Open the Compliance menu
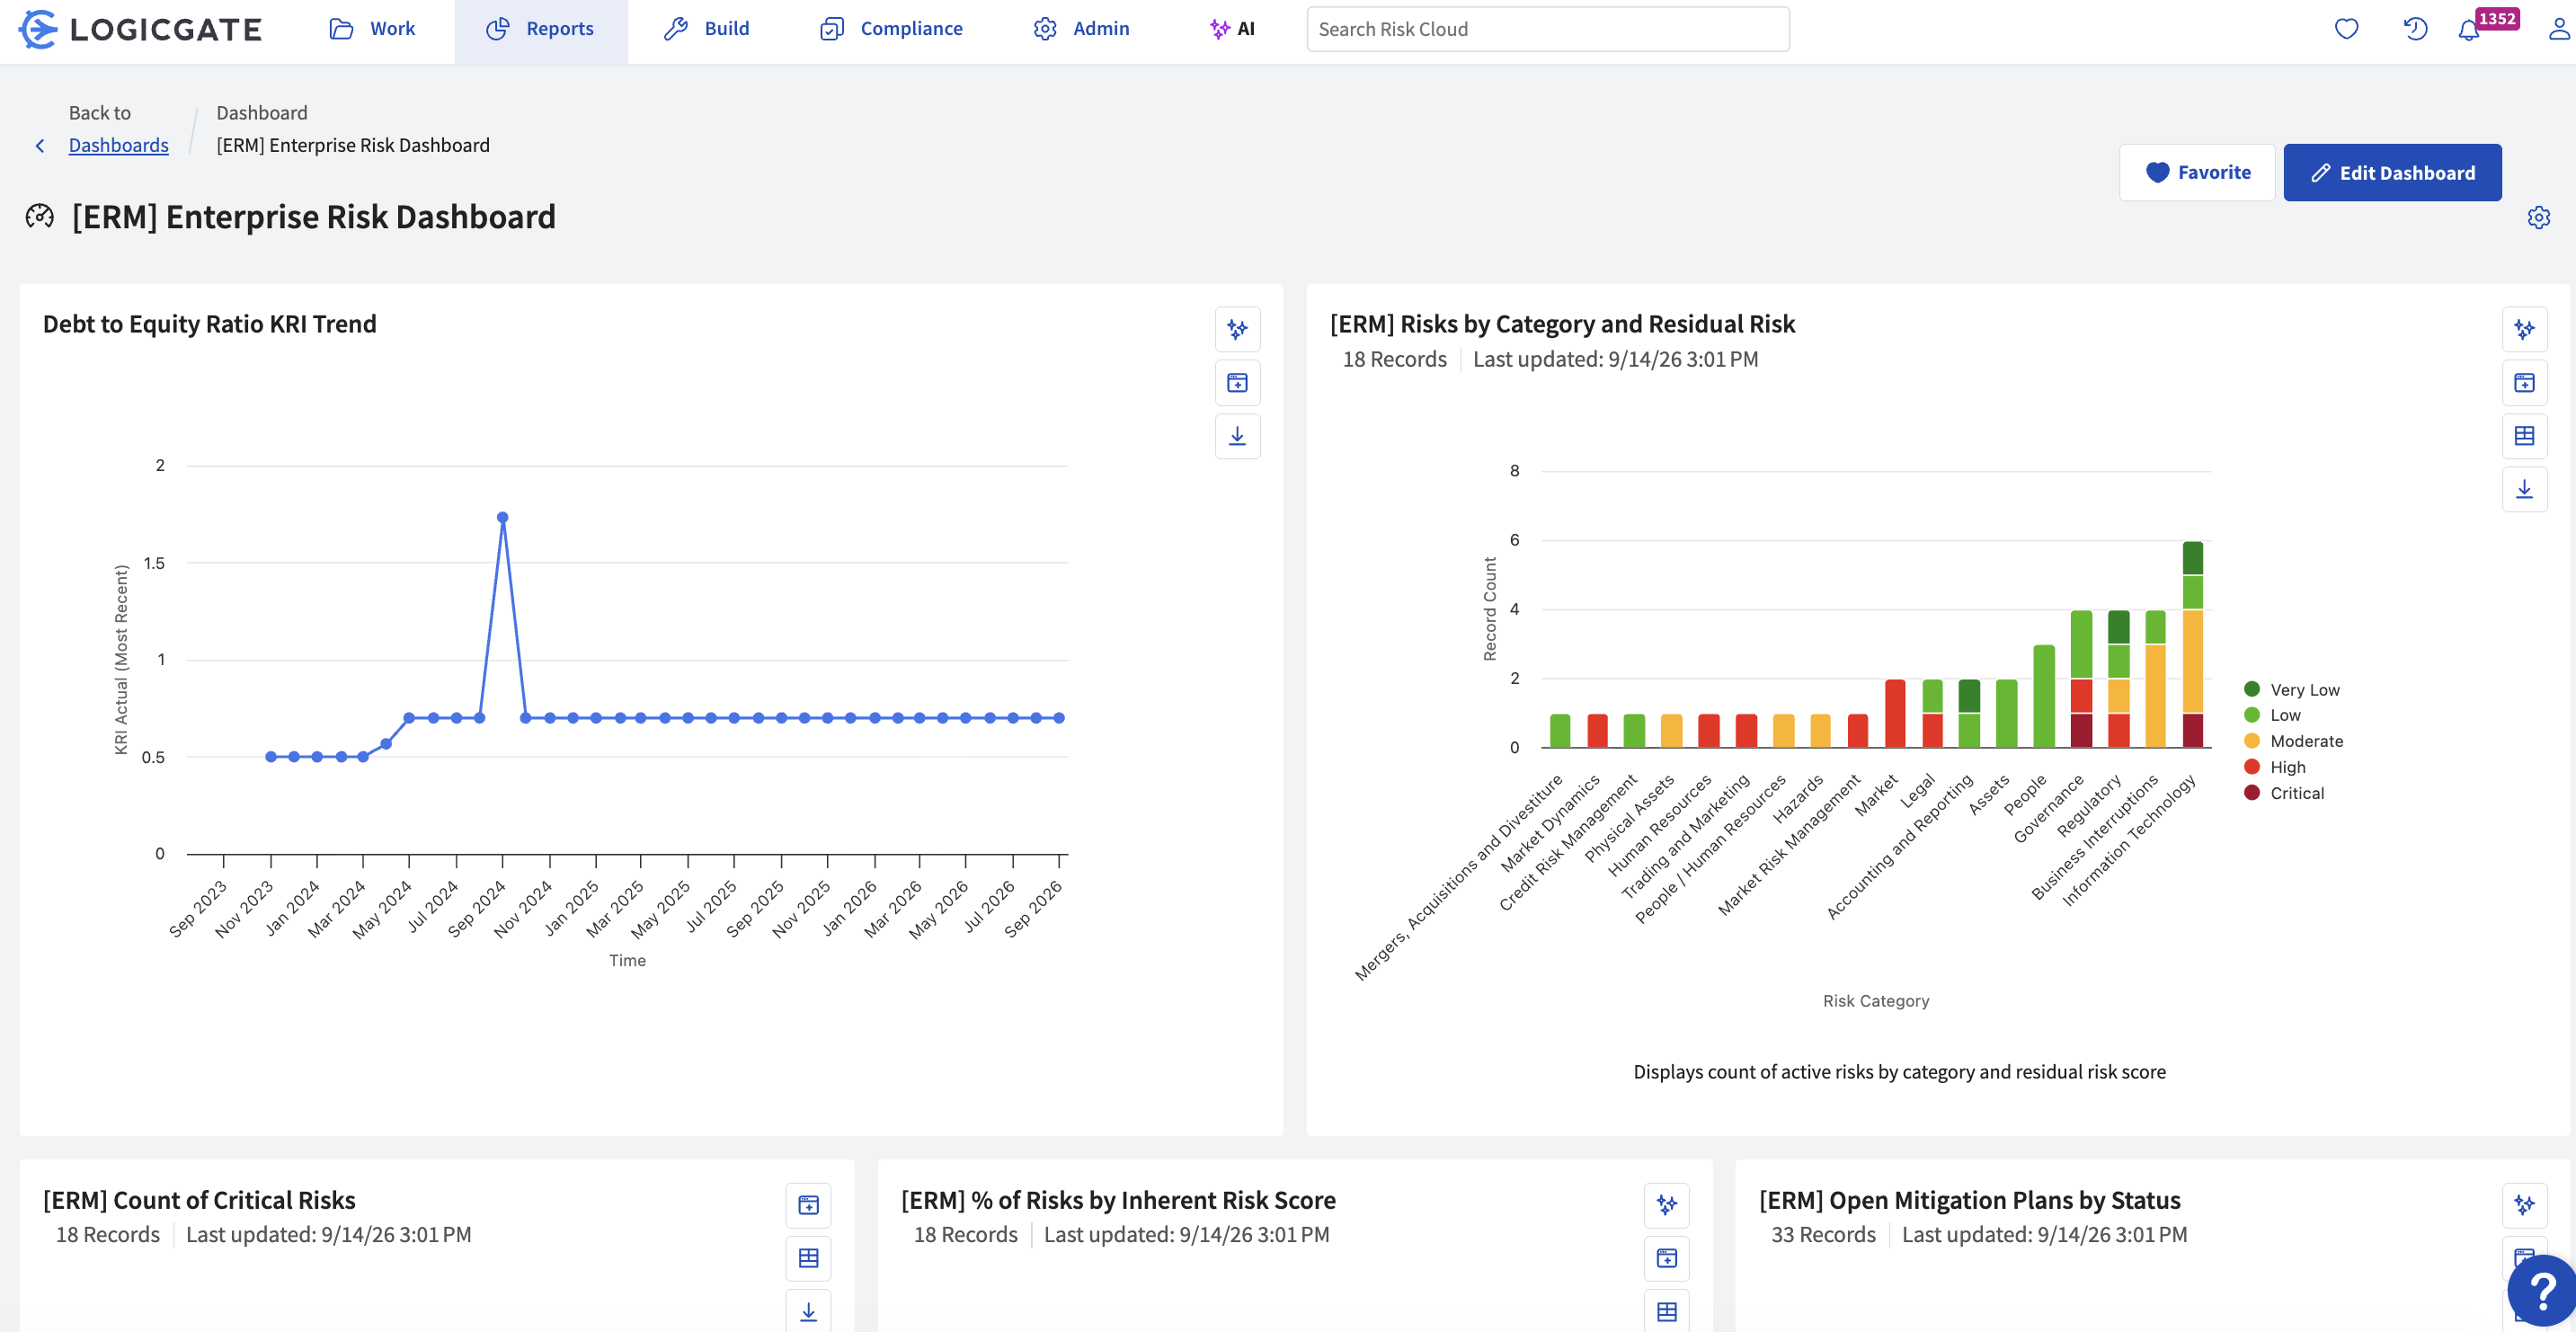Image resolution: width=2576 pixels, height=1332 pixels. point(891,29)
